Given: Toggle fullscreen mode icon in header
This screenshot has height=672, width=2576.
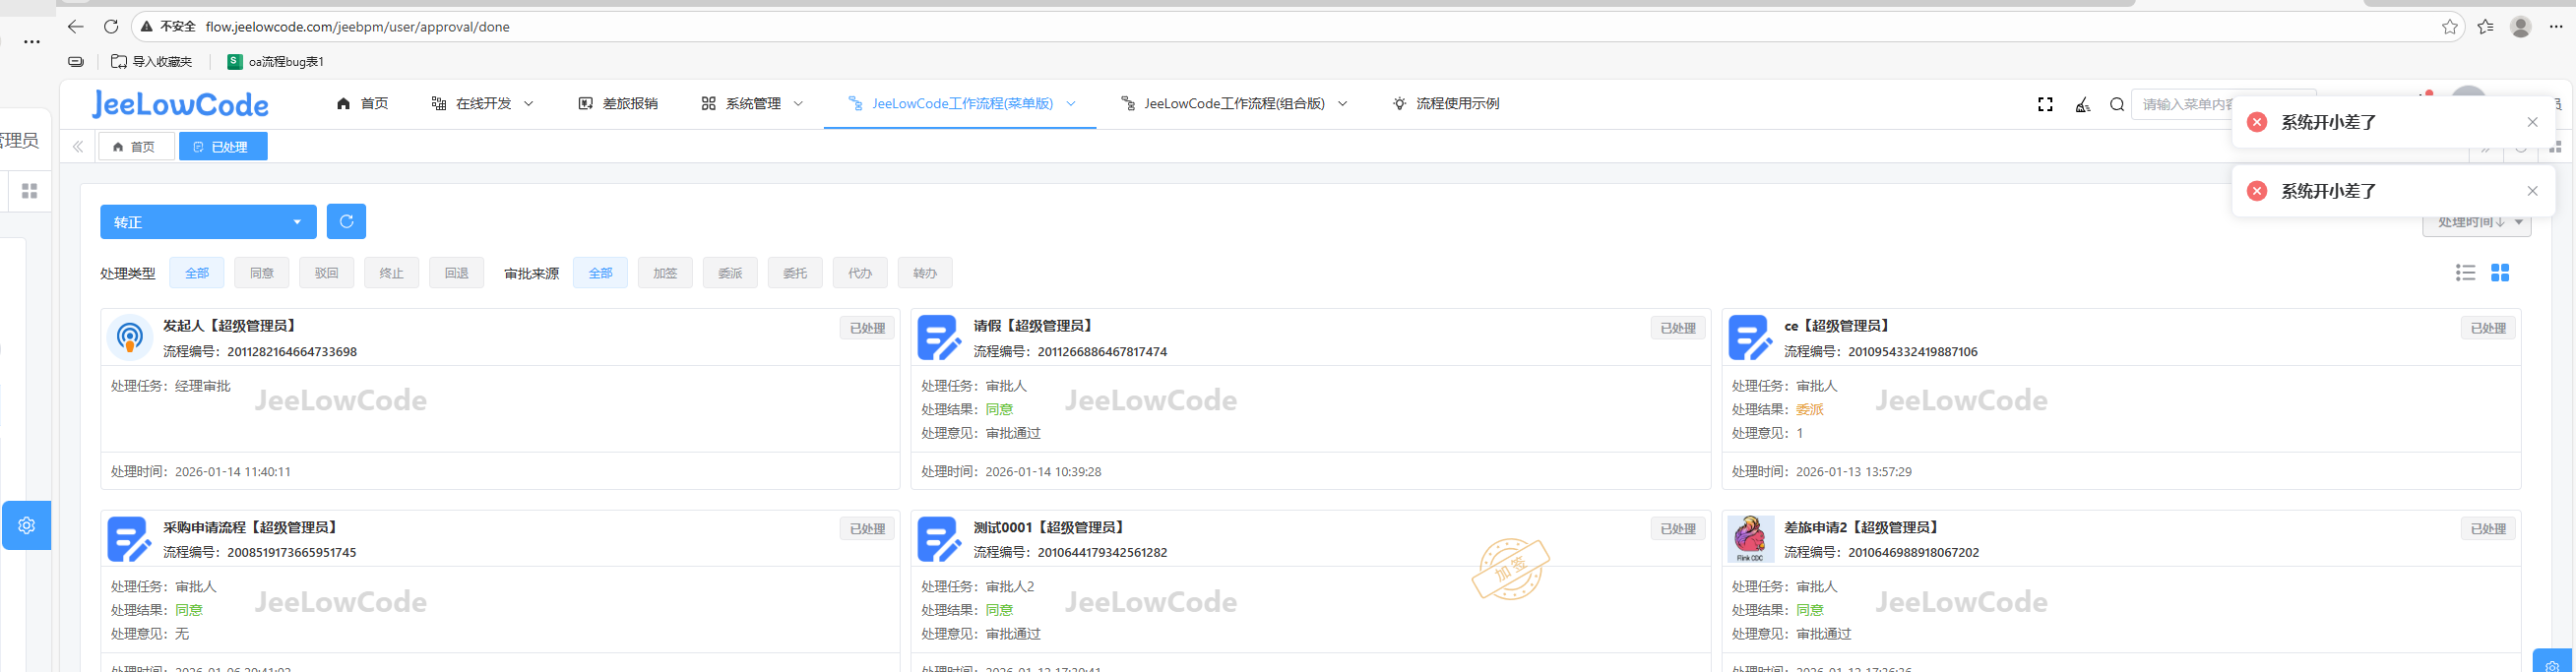Looking at the screenshot, I should coord(2045,104).
